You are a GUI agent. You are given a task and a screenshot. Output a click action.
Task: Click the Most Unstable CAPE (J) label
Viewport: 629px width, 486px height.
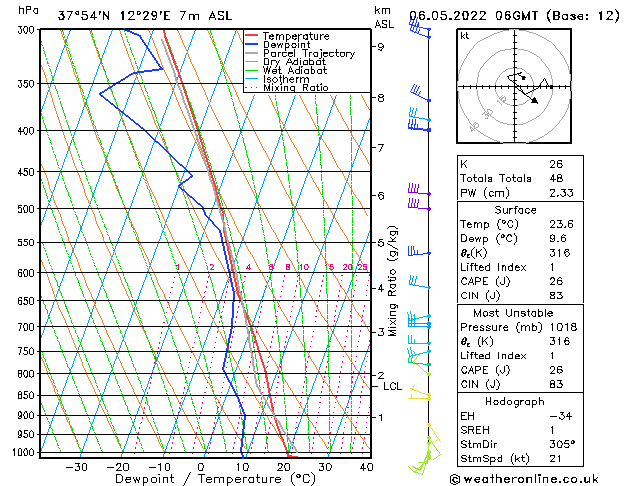click(x=485, y=370)
